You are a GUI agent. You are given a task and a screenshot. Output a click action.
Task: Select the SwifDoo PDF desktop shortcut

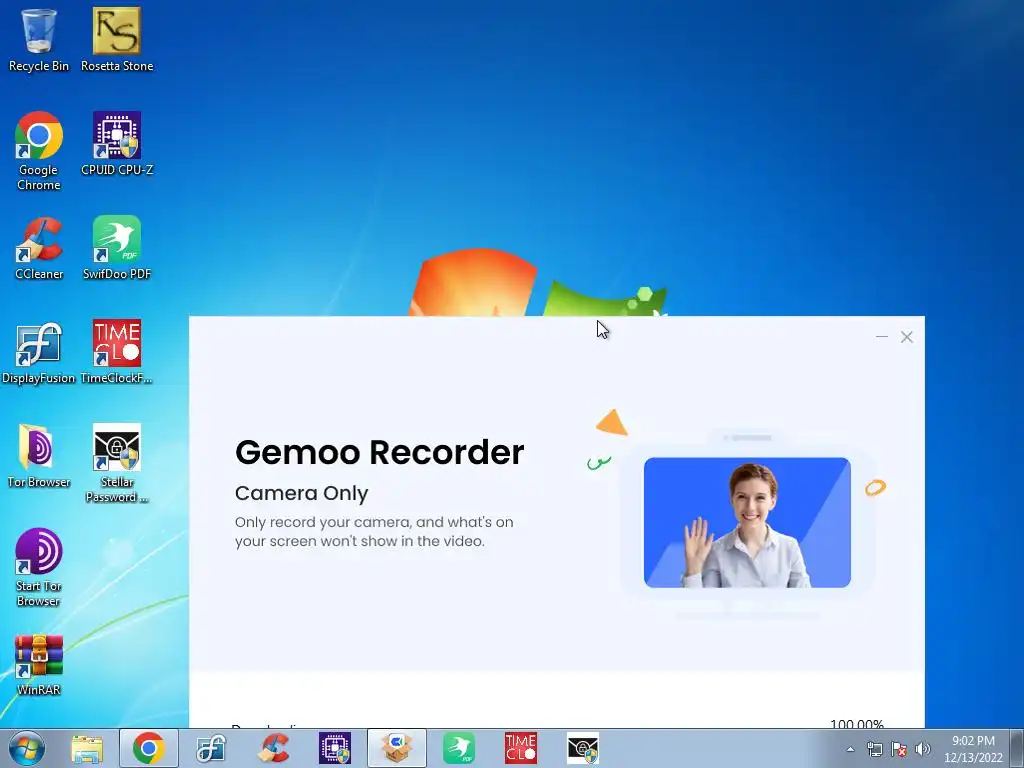(x=117, y=248)
